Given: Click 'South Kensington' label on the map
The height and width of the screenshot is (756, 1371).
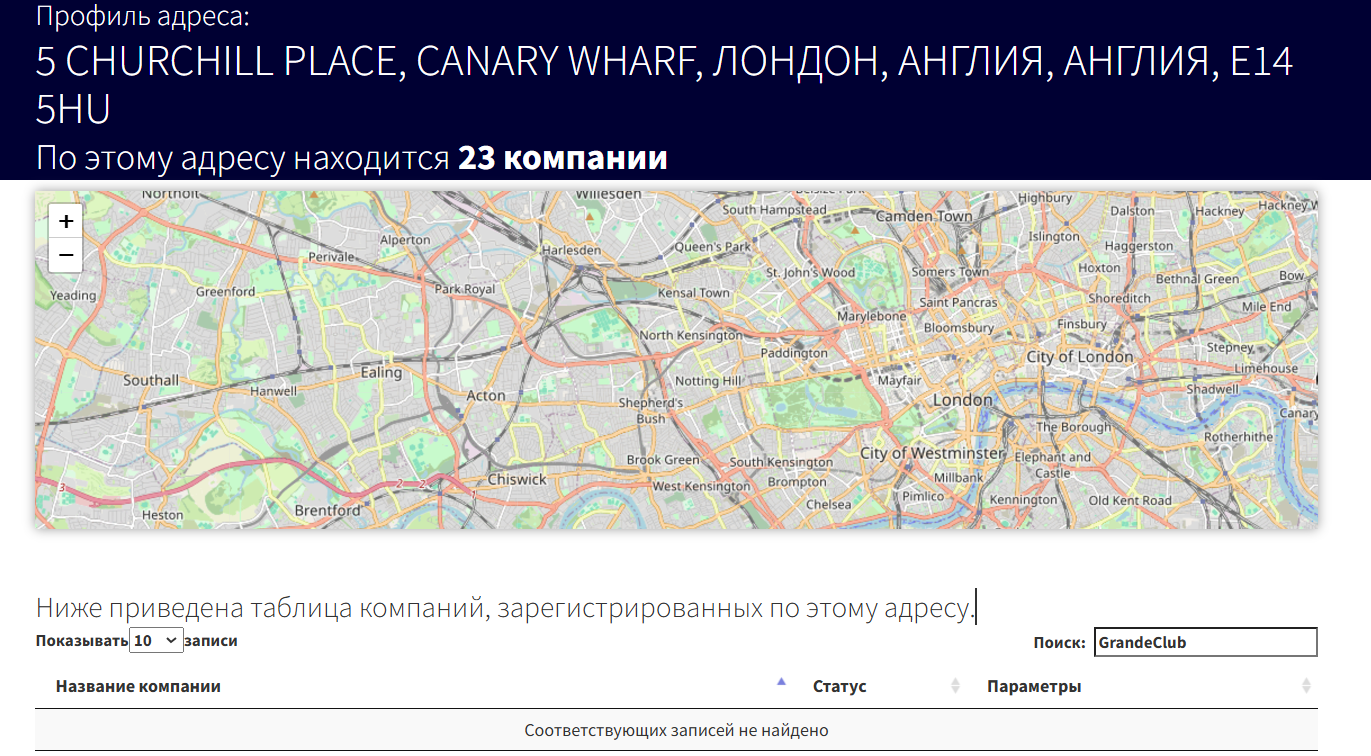Looking at the screenshot, I should tap(781, 462).
